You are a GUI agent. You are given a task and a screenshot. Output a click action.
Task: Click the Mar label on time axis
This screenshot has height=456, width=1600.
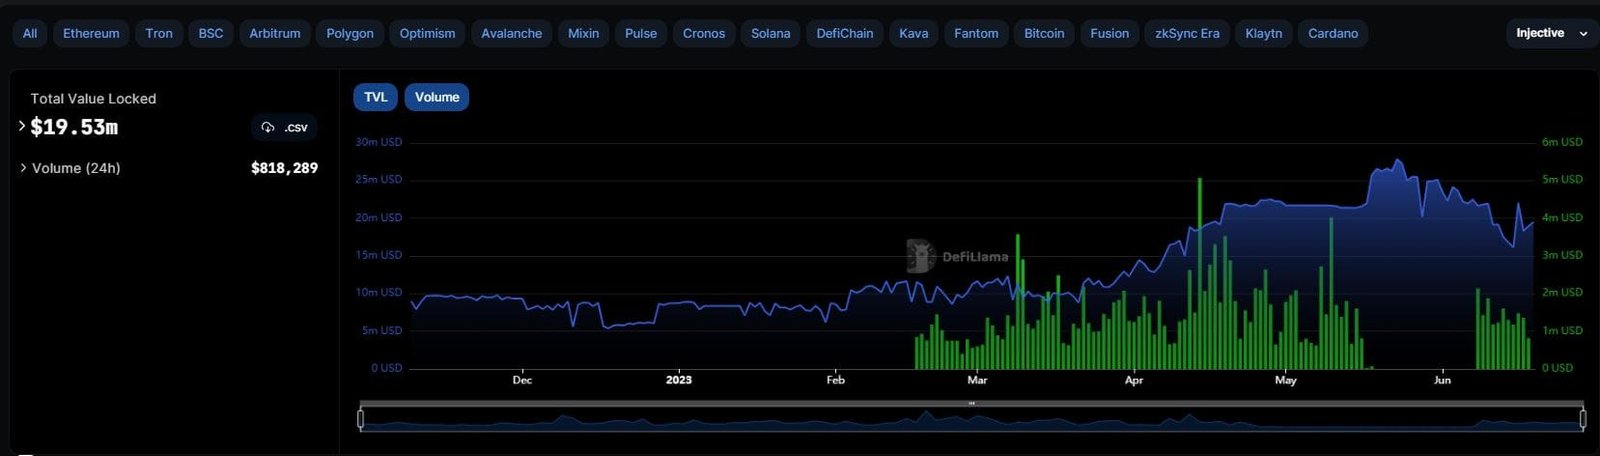coord(977,380)
